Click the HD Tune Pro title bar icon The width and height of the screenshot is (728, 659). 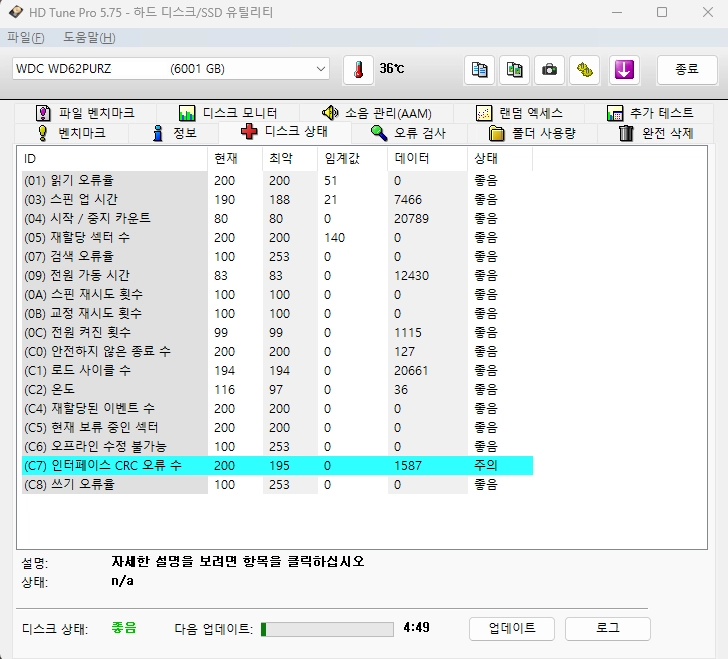point(16,12)
